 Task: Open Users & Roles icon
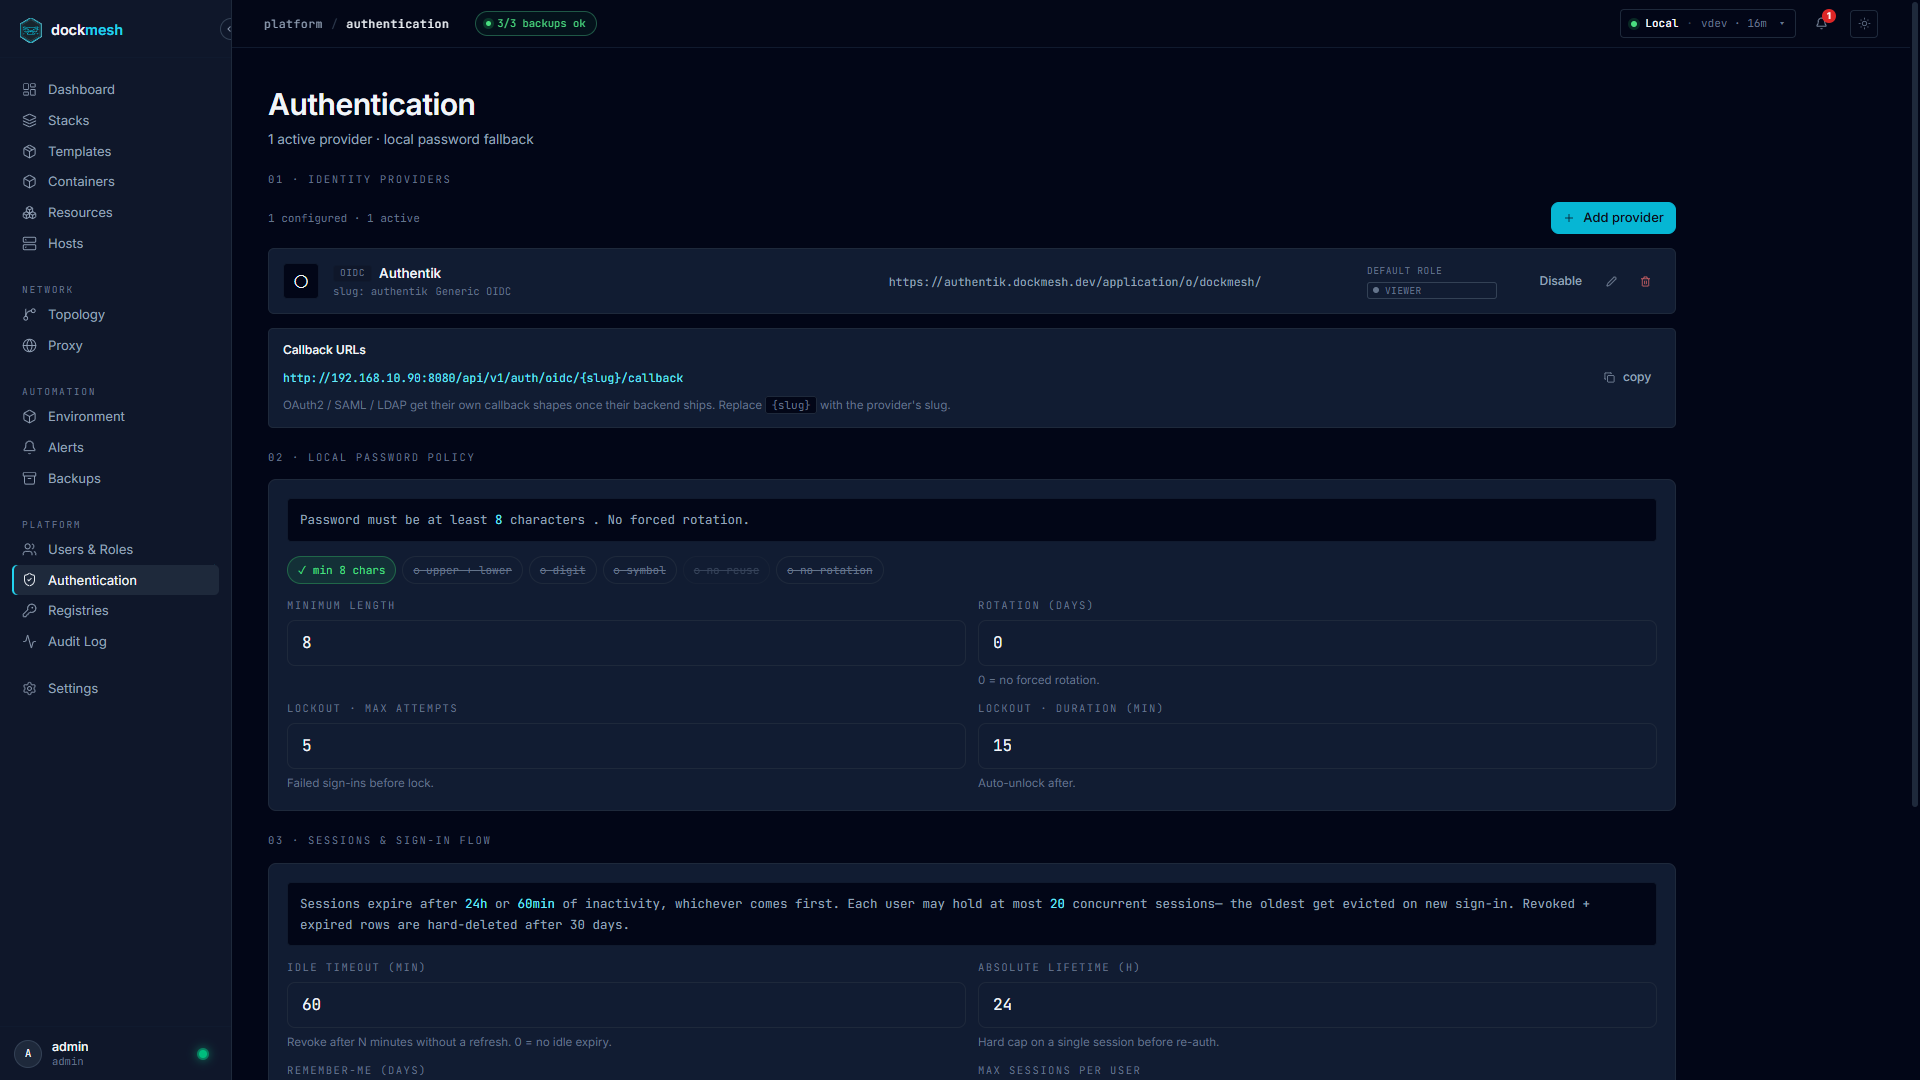coord(30,550)
